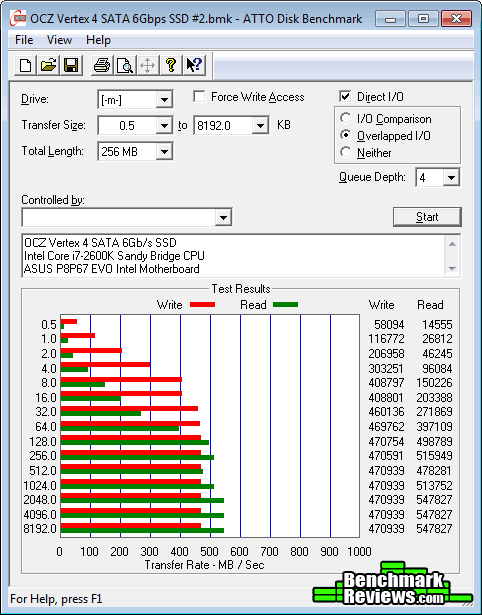Screen dimensions: 482x615
Task: Uncheck the Direct I/O checkbox
Action: click(345, 96)
